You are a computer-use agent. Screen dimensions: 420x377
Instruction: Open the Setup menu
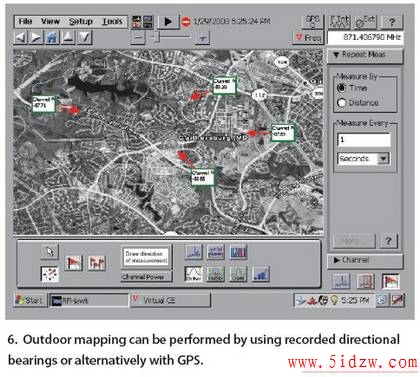pyautogui.click(x=81, y=22)
